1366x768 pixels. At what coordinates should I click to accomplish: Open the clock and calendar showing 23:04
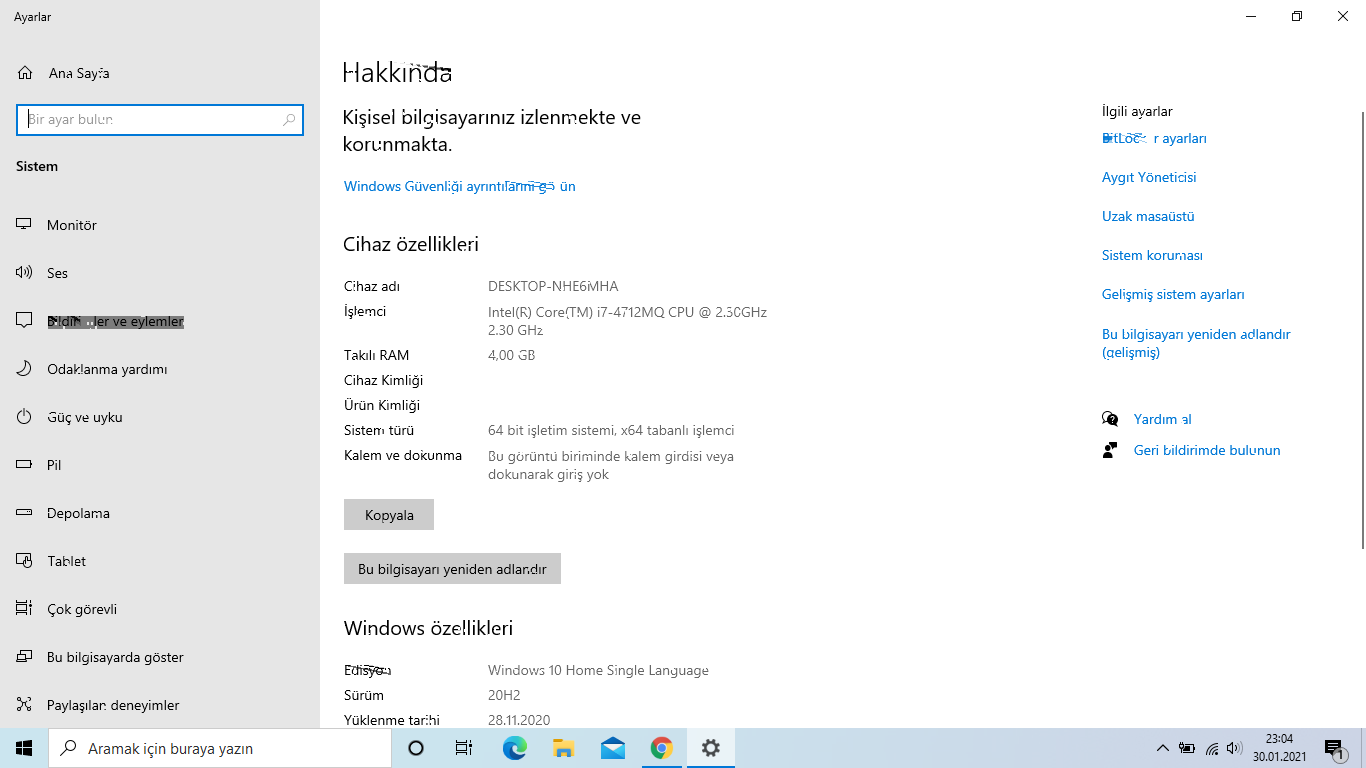coord(1279,748)
